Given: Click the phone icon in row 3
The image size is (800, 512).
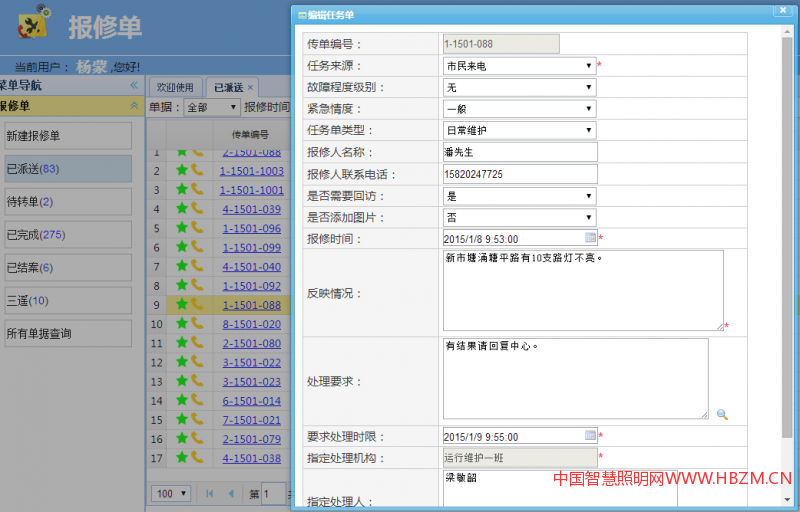Looking at the screenshot, I should tap(197, 189).
